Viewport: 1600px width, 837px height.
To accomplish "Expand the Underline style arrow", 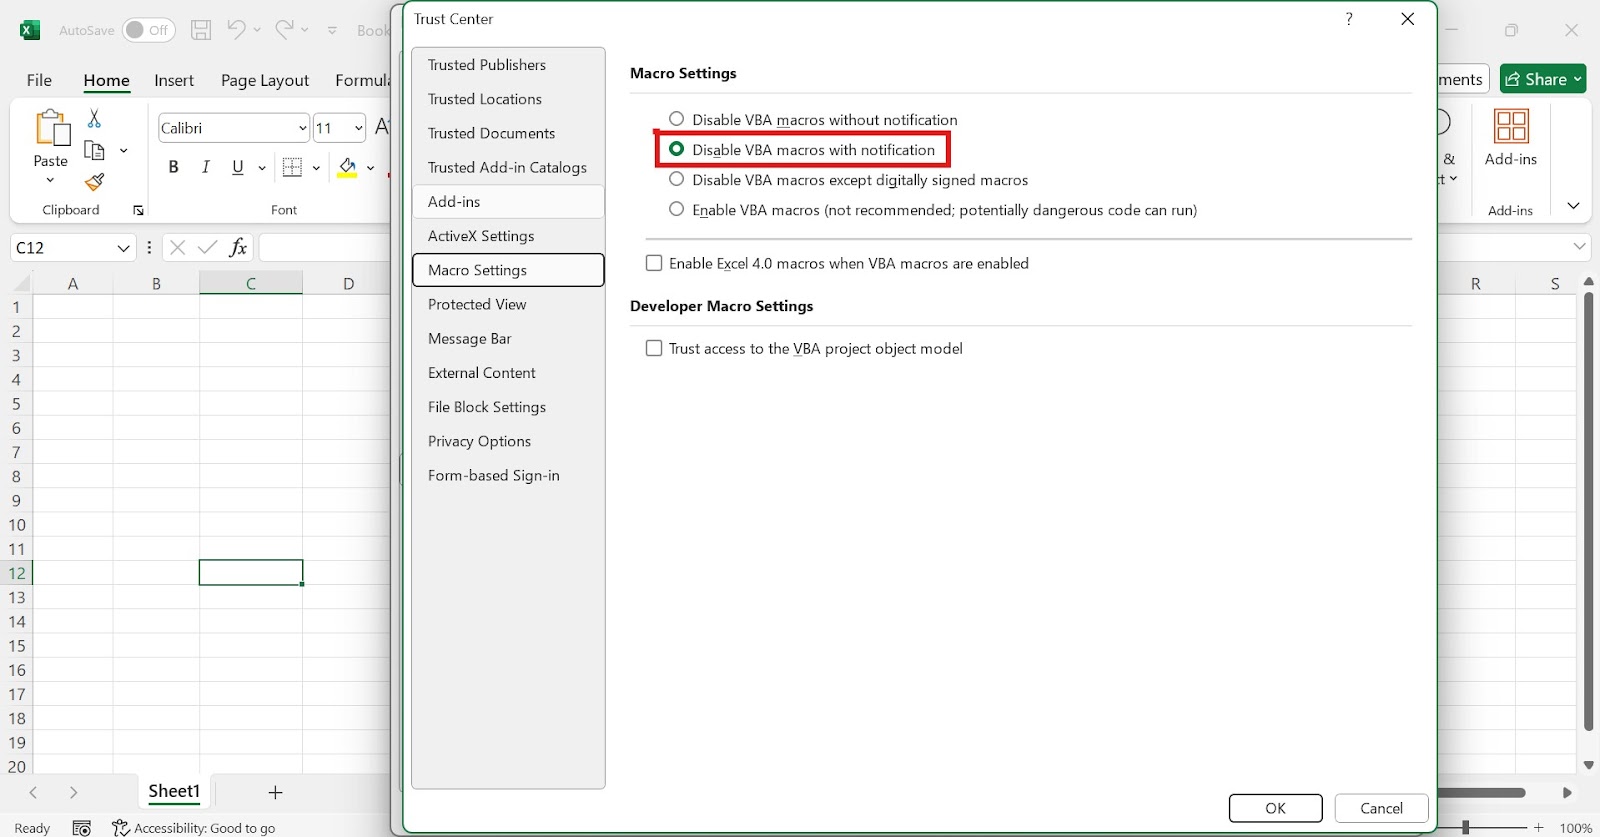I will (x=262, y=168).
